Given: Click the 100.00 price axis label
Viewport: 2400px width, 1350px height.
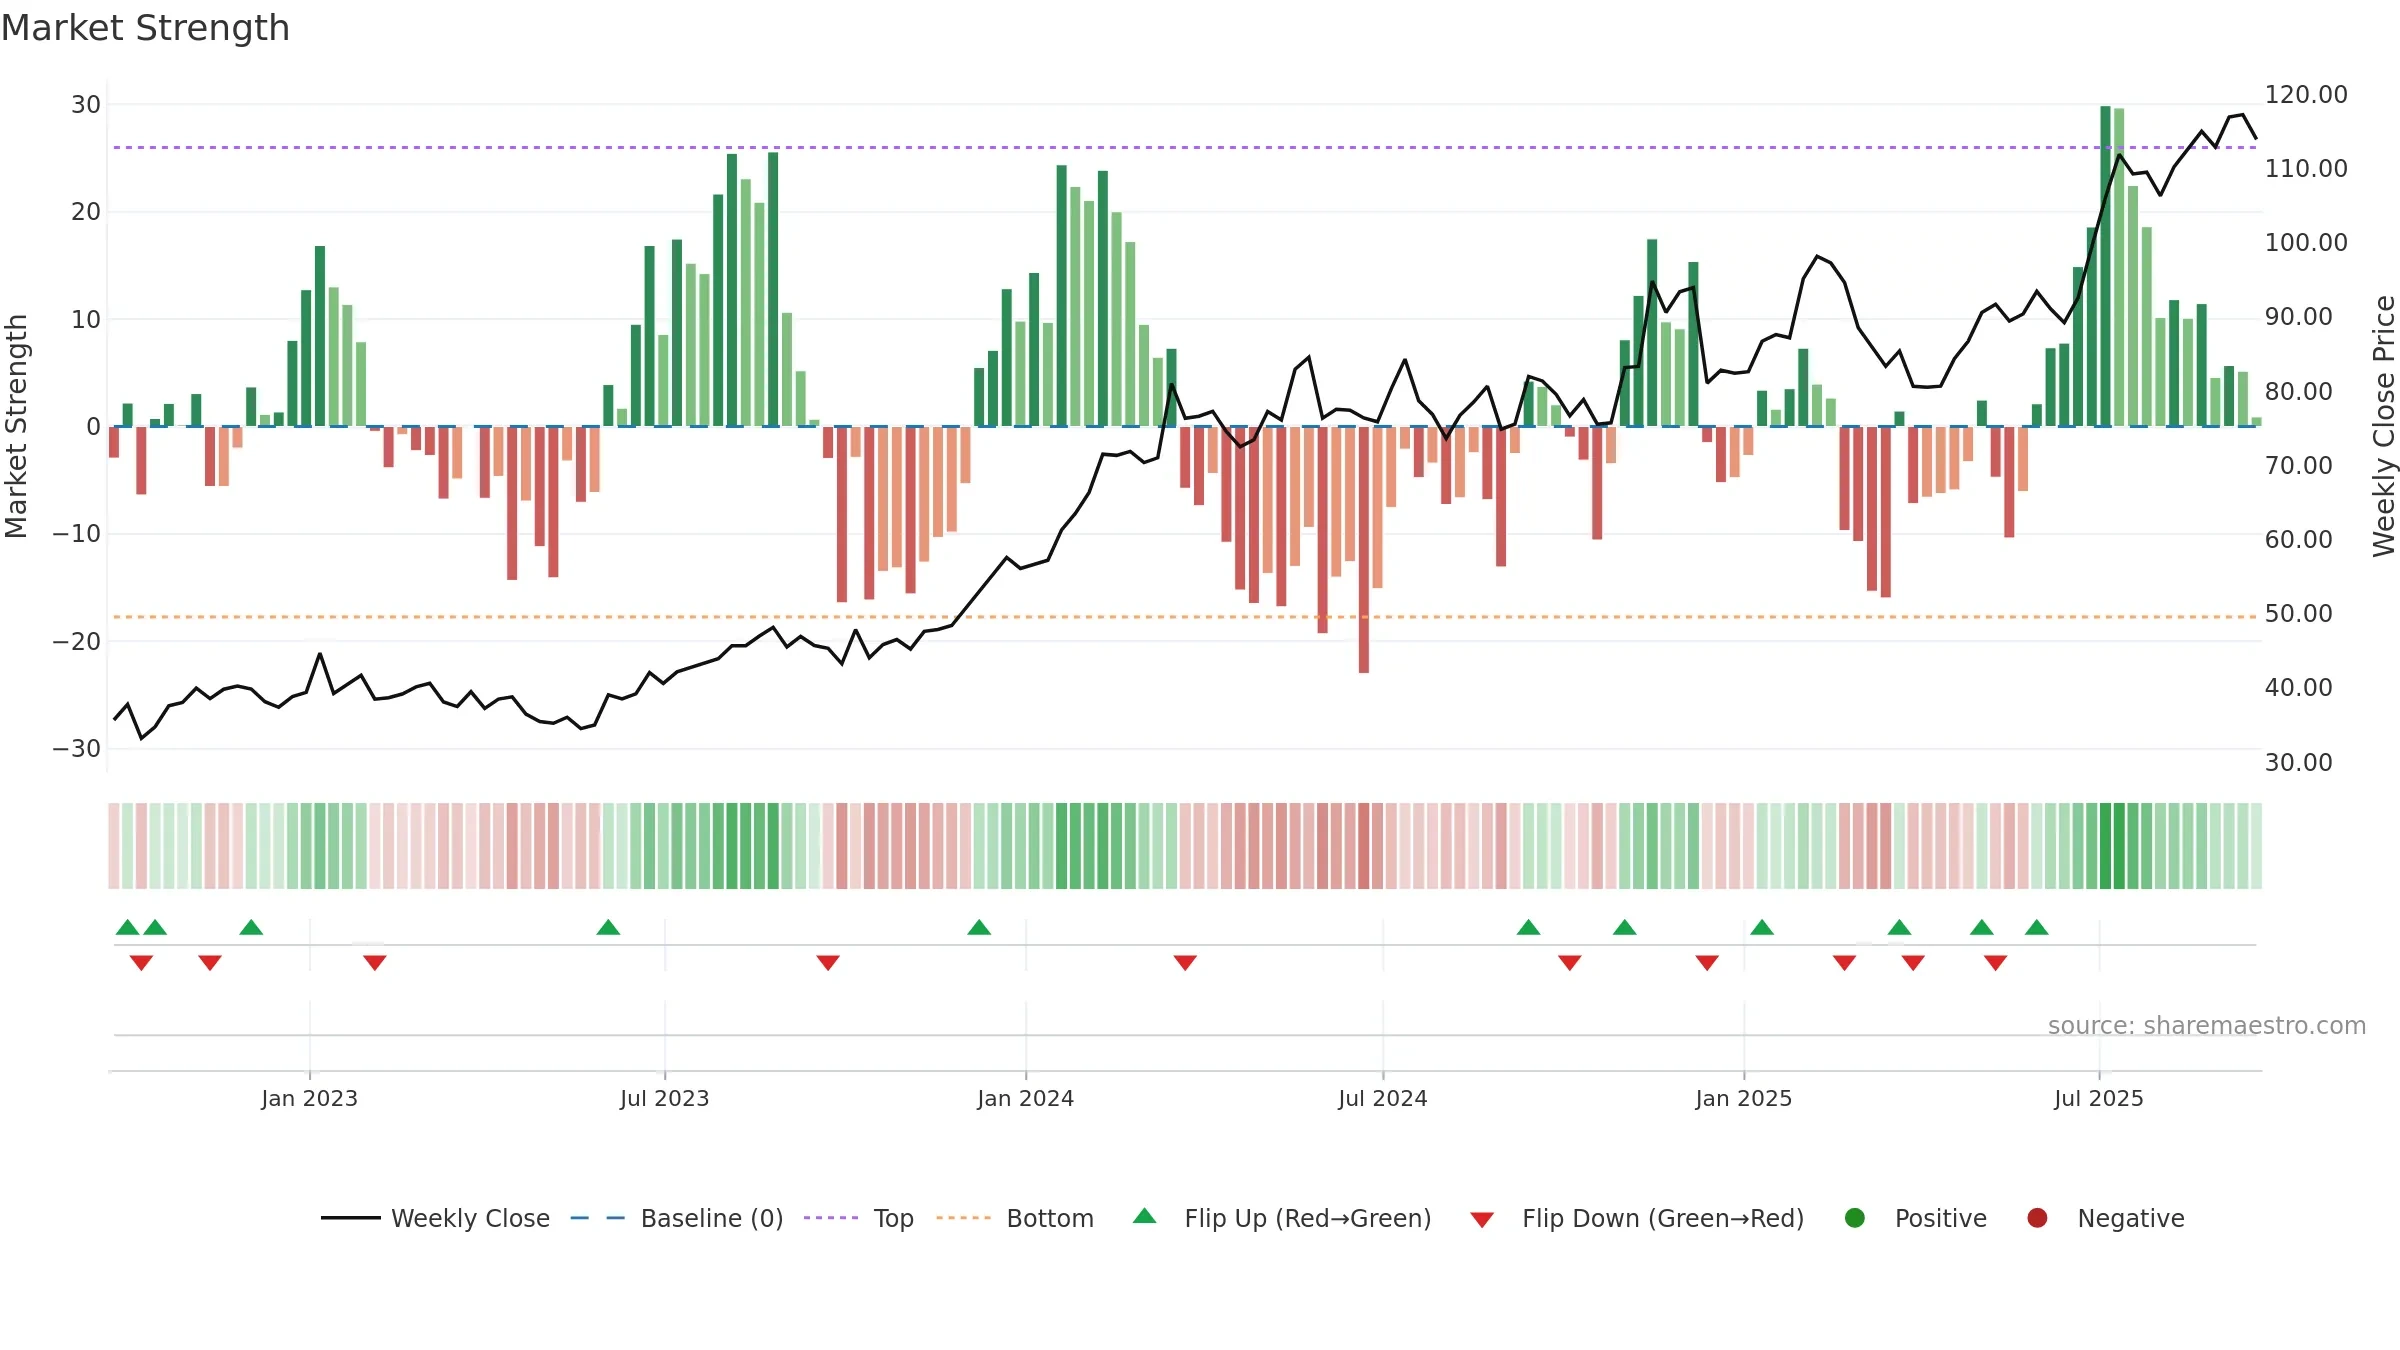Looking at the screenshot, I should 2306,242.
